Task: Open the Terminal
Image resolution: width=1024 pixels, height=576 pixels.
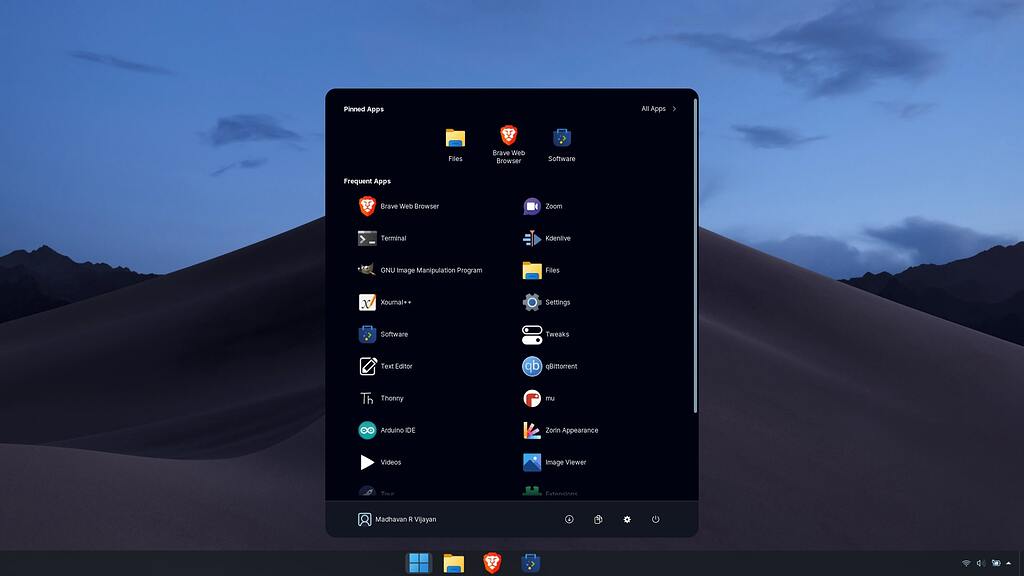Action: tap(393, 238)
